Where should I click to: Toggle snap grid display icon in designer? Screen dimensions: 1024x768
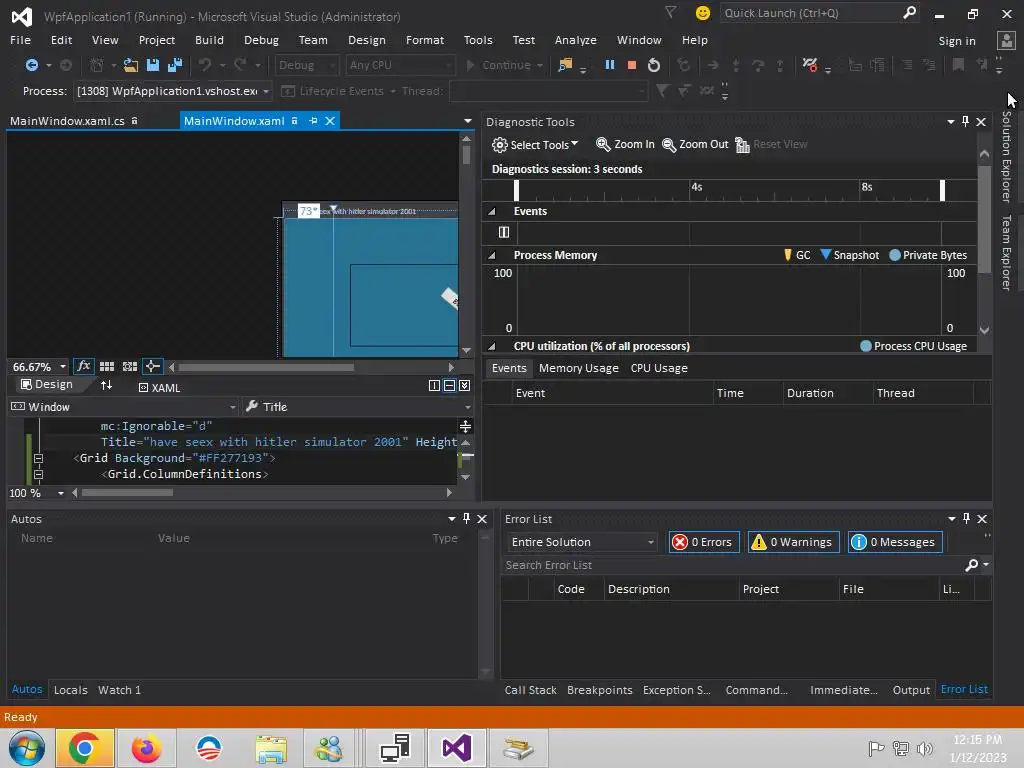(x=107, y=366)
